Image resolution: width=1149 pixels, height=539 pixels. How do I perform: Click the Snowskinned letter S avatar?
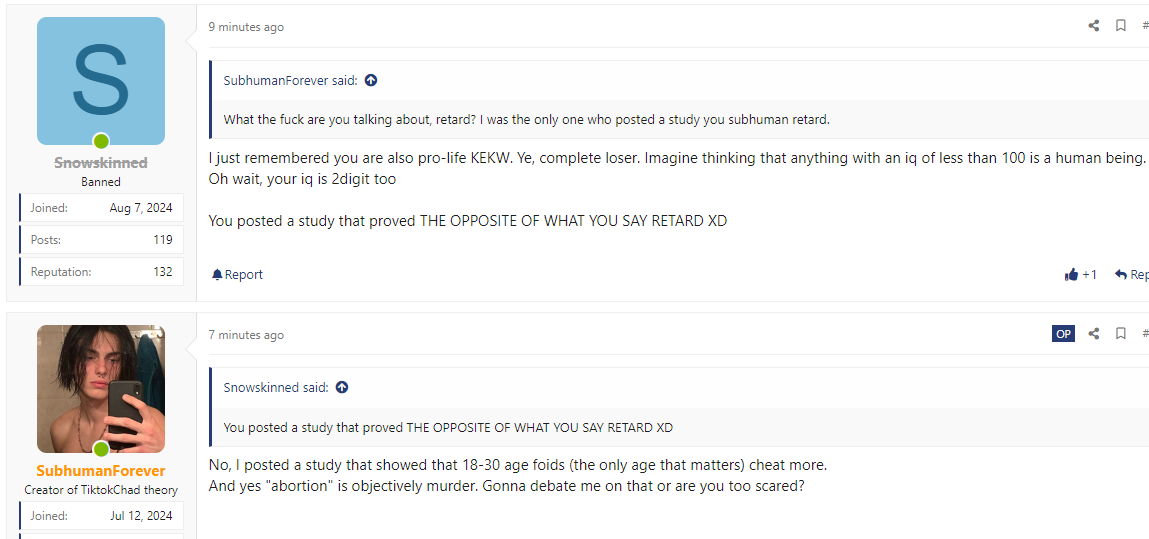(x=100, y=81)
